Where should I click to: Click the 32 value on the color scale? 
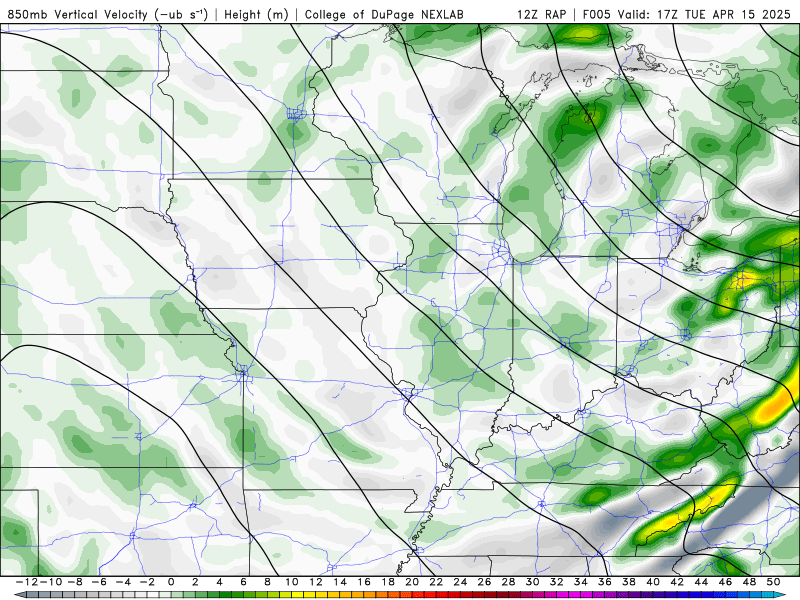point(557,582)
